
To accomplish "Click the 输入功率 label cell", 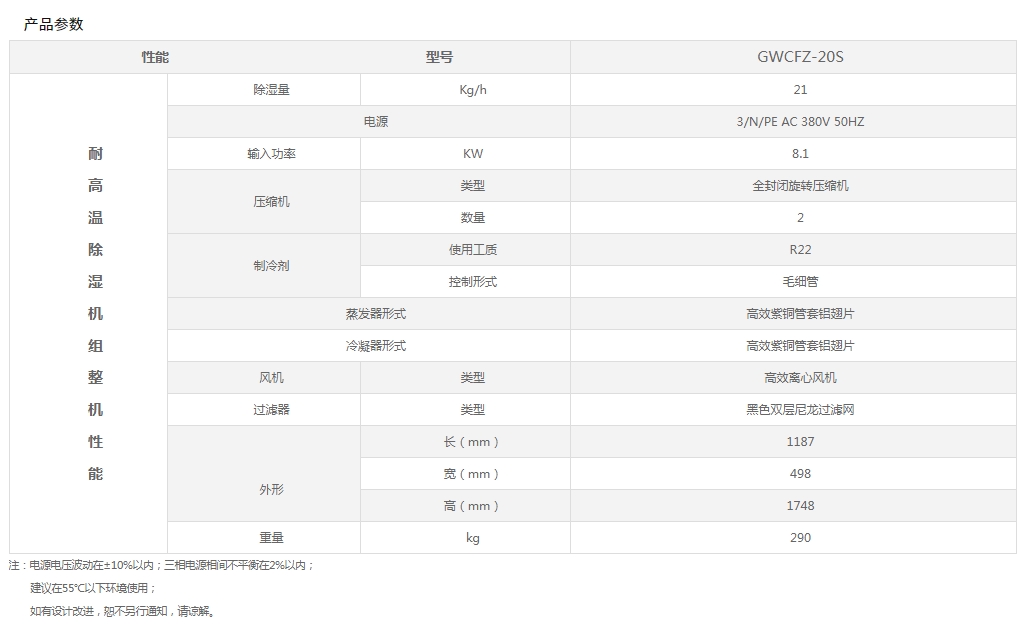I will point(271,154).
